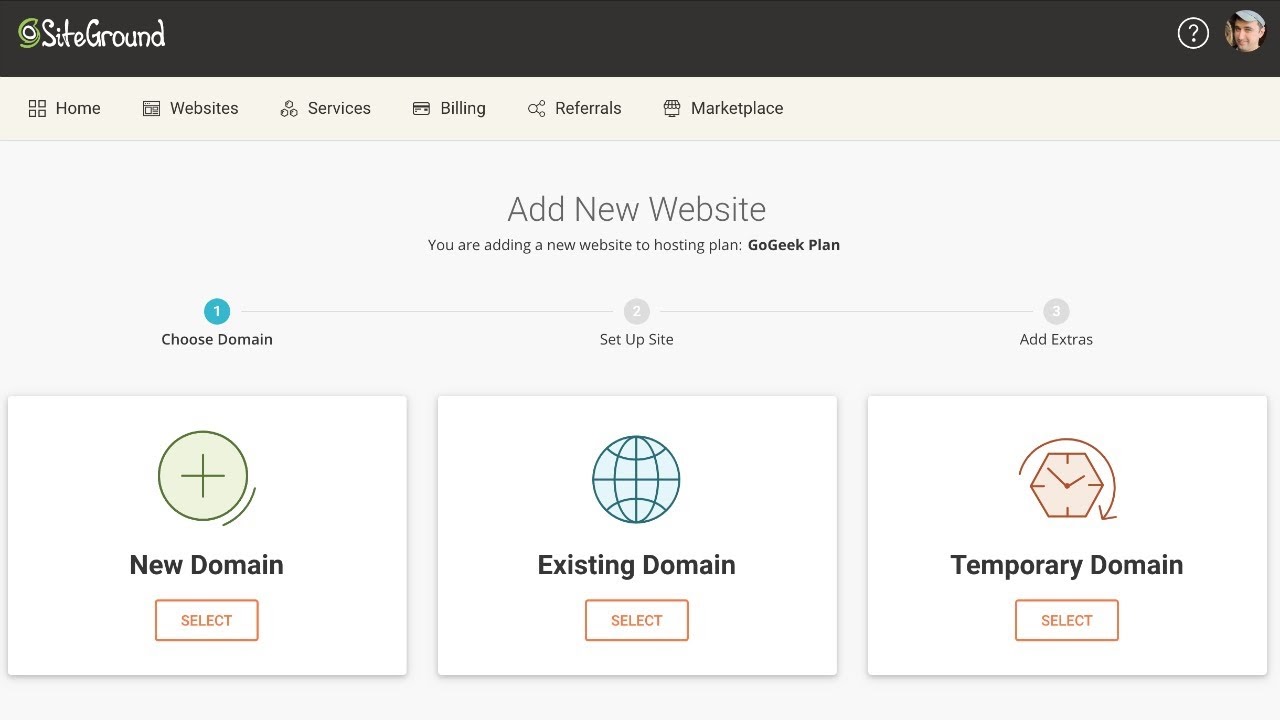The width and height of the screenshot is (1280, 720).
Task: Click the Choose Domain step circle
Action: click(217, 311)
